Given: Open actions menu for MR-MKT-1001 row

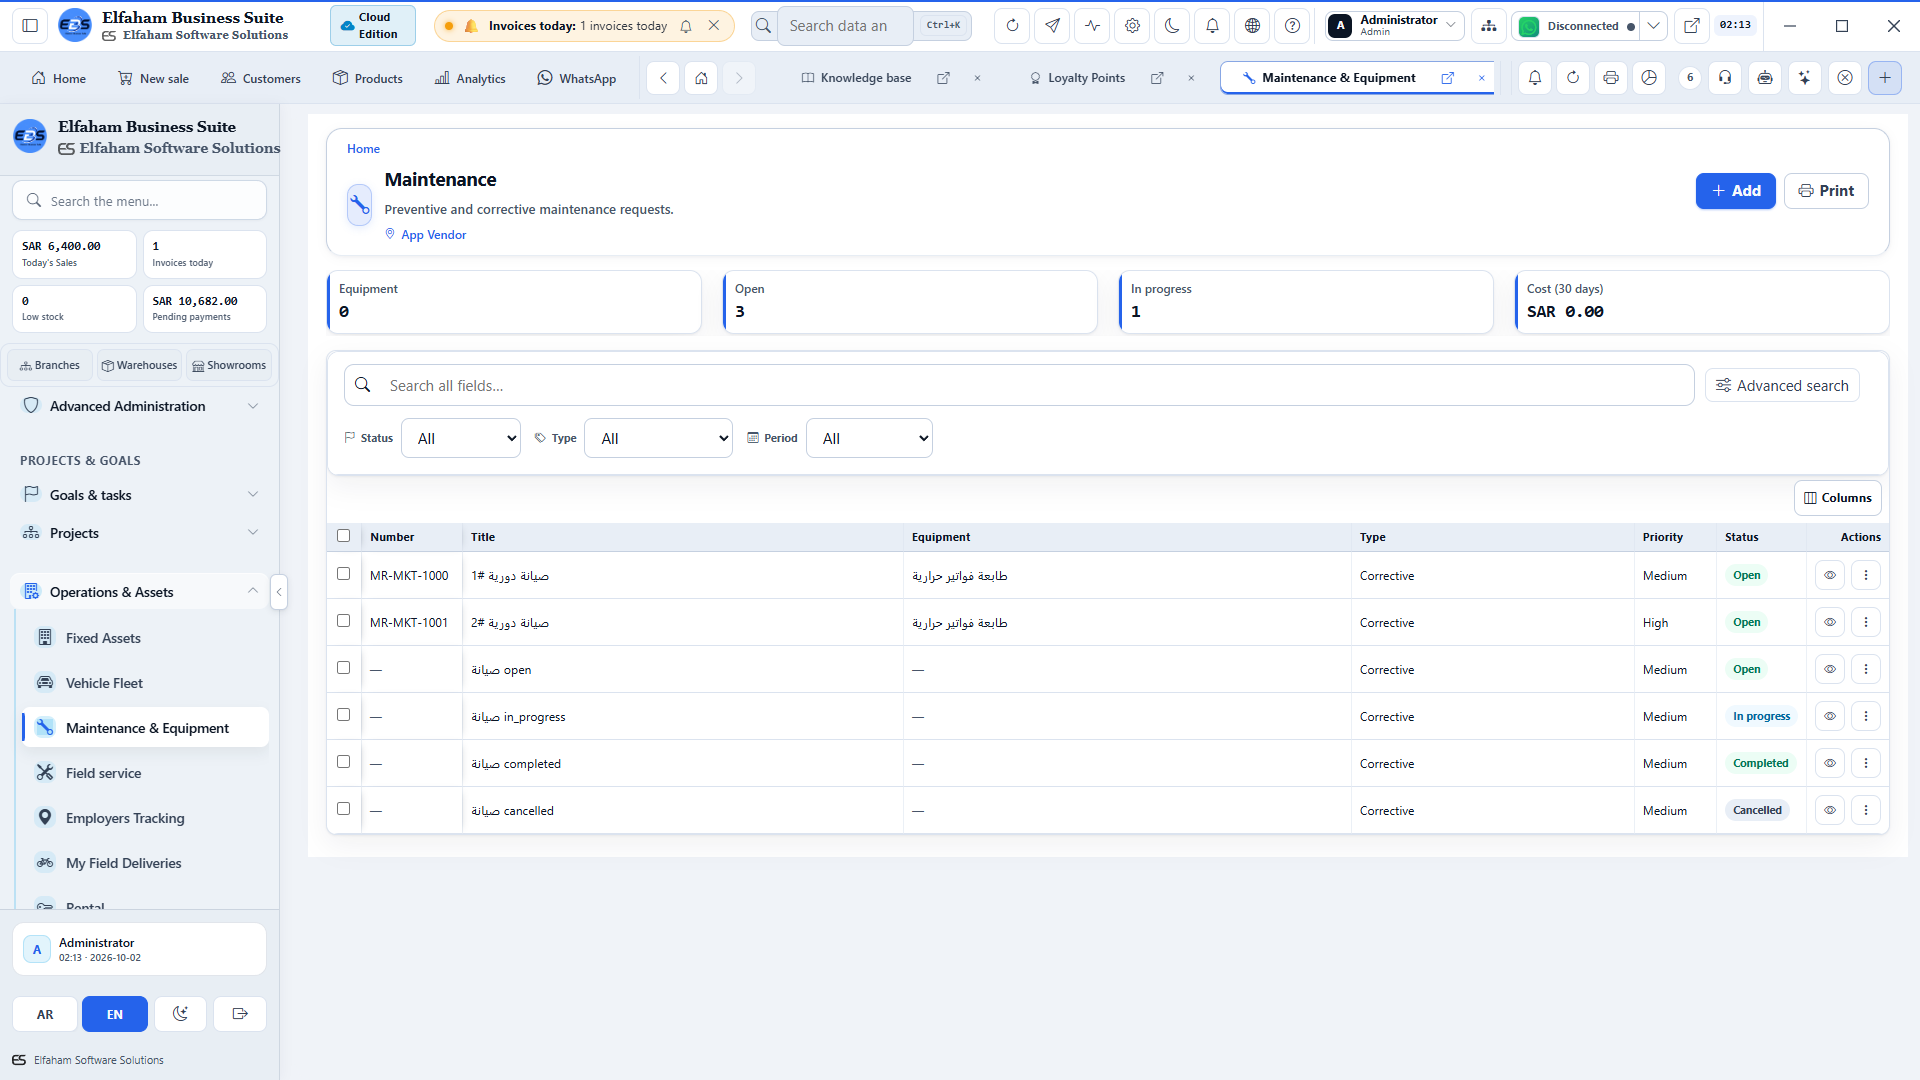Looking at the screenshot, I should (x=1866, y=622).
